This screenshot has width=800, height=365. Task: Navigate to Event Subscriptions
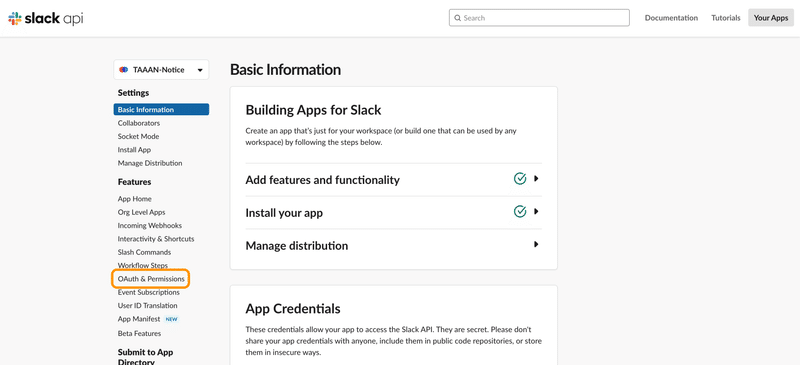(148, 293)
